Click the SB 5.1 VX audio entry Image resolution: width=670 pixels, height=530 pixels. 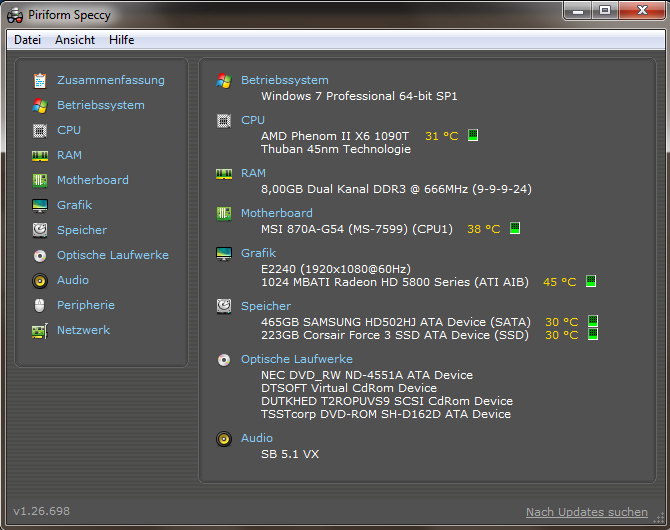pyautogui.click(x=290, y=454)
